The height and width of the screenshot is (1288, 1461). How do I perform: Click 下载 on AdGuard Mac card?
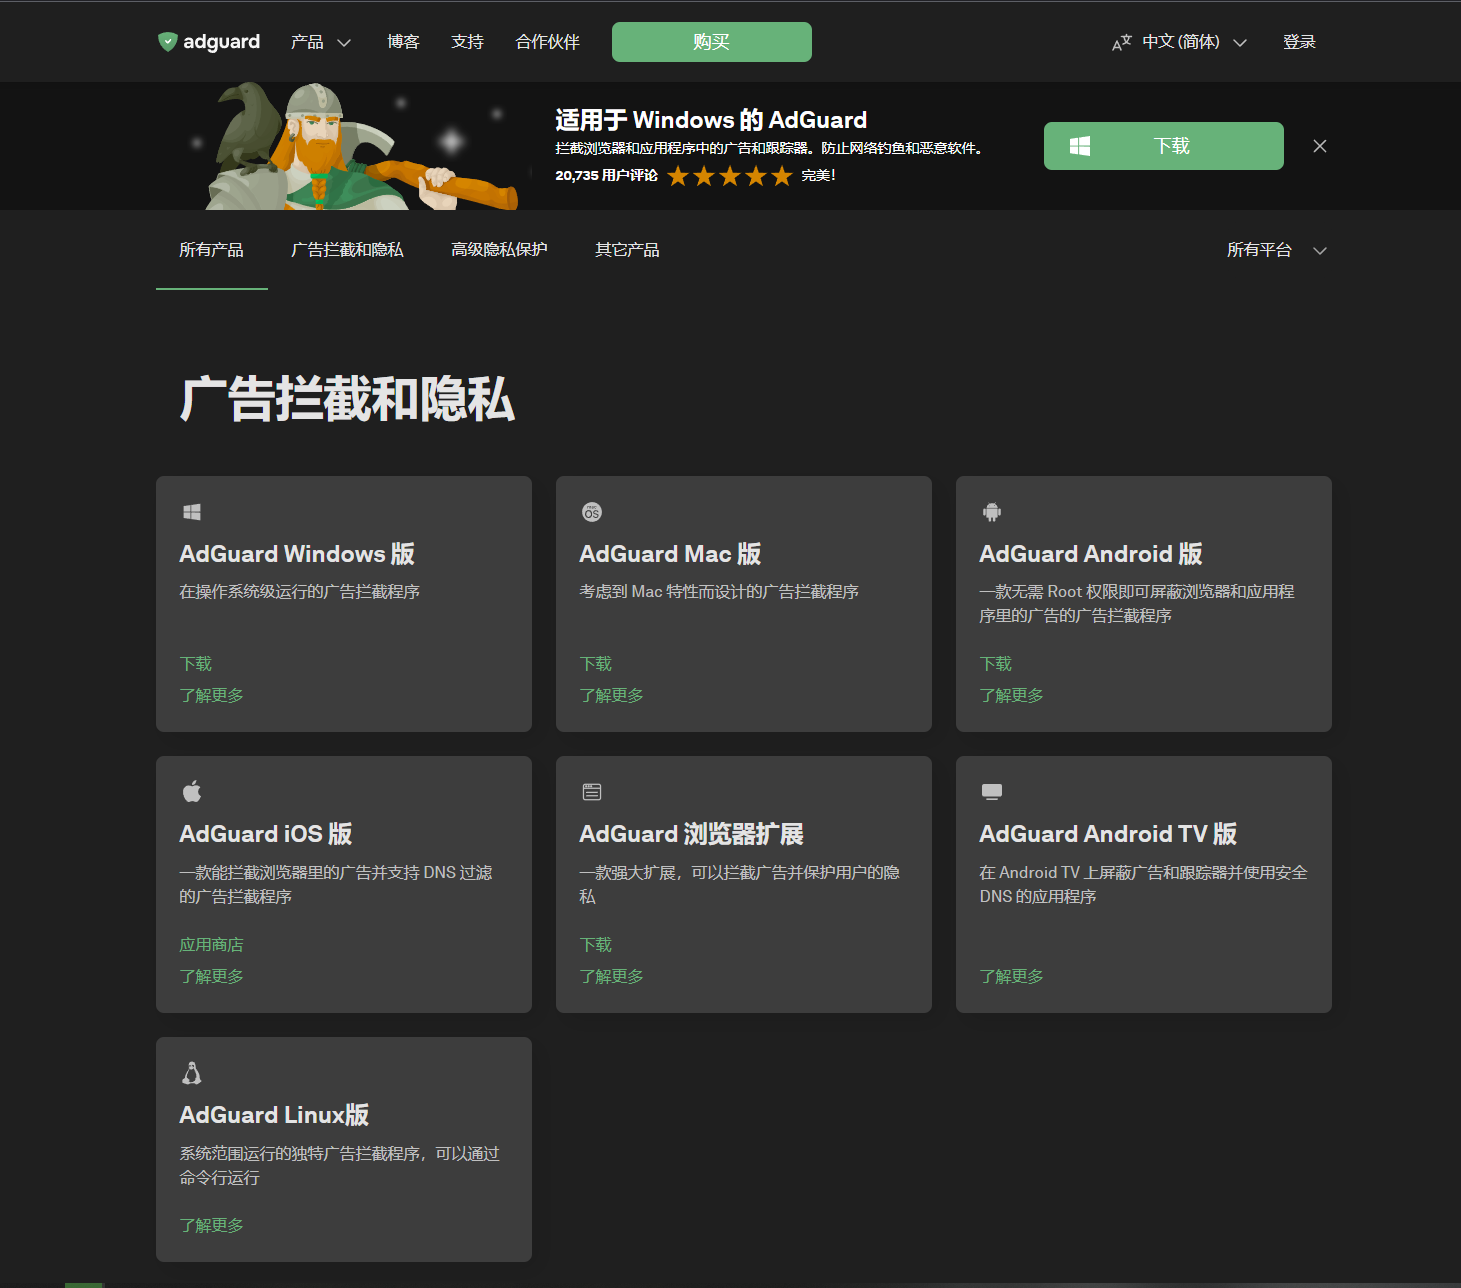(x=596, y=664)
